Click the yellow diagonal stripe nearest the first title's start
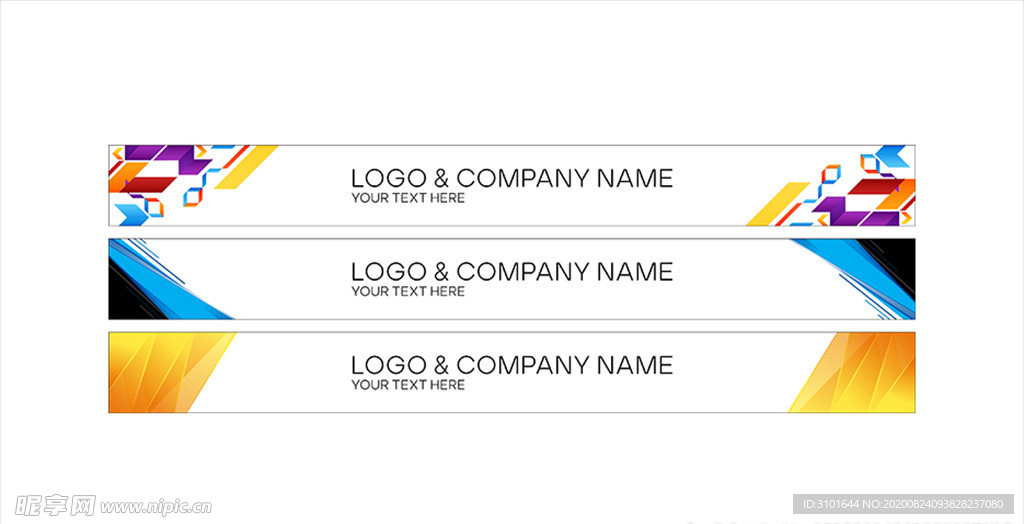The image size is (1024, 524). point(246,167)
